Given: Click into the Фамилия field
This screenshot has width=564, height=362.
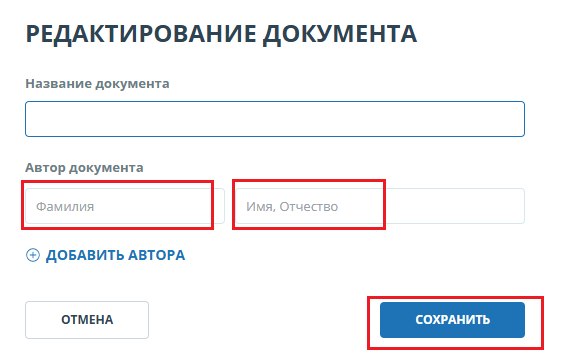Looking at the screenshot, I should click(x=125, y=206).
